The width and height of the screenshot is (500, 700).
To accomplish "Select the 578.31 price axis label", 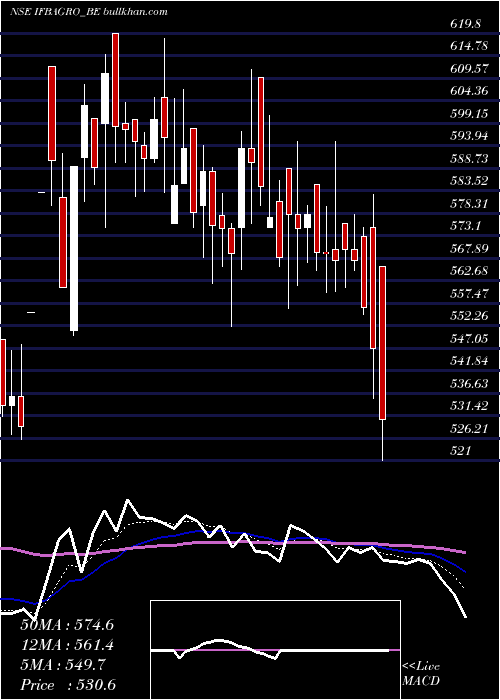I will (x=469, y=204).
